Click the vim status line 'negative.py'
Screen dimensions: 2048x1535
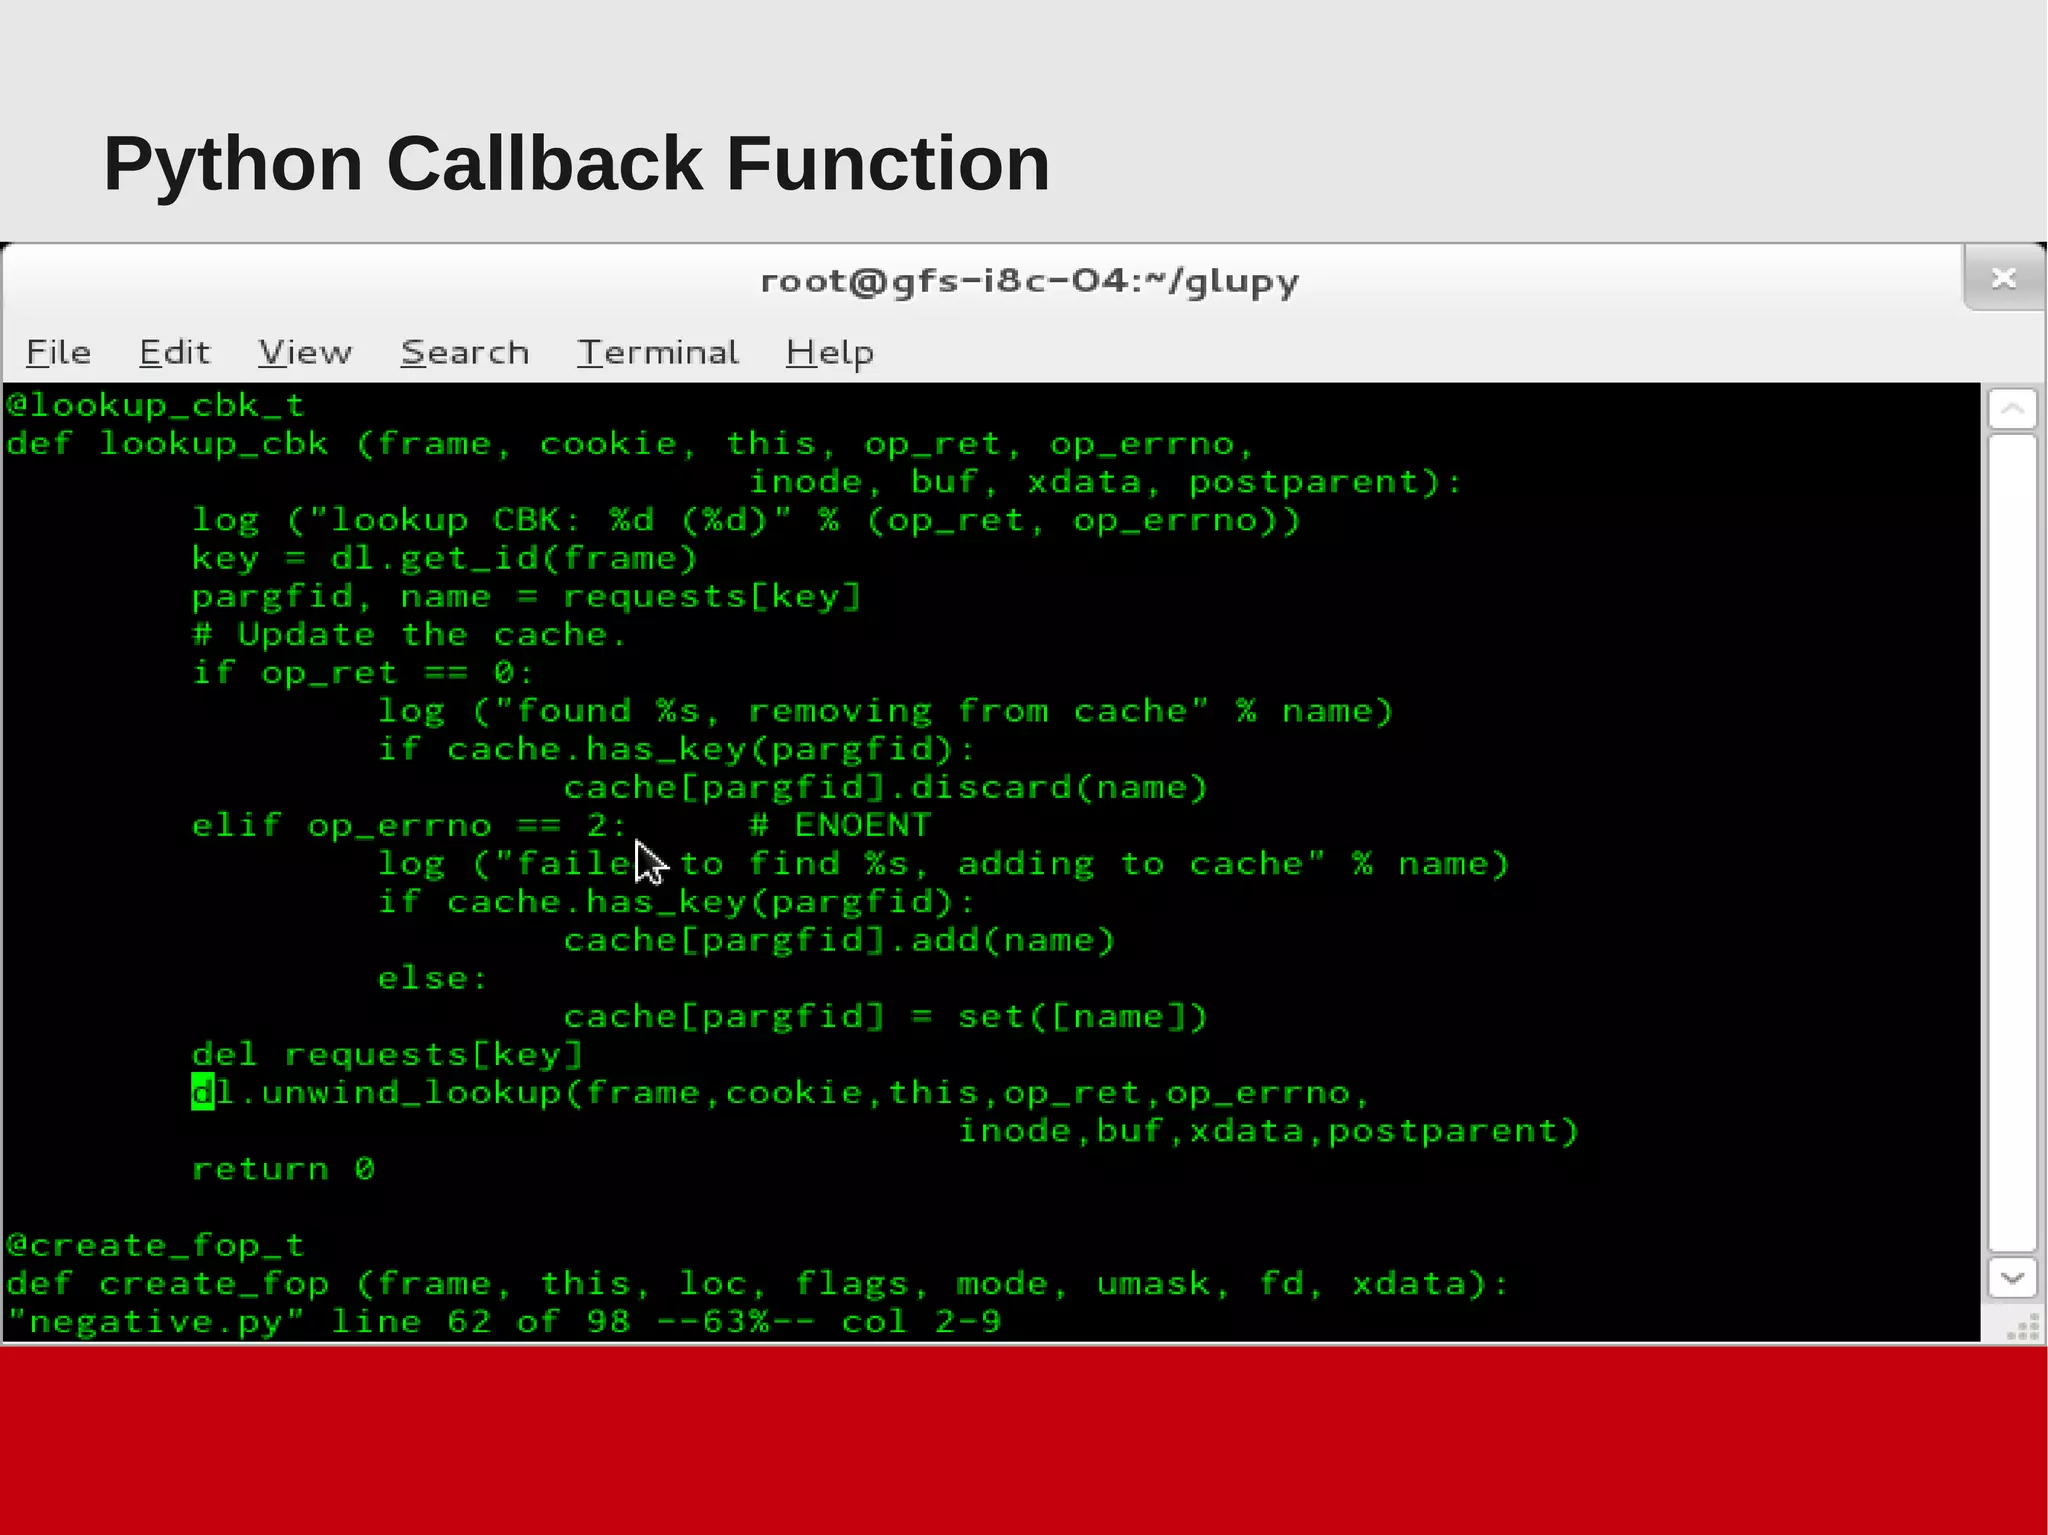coord(503,1322)
